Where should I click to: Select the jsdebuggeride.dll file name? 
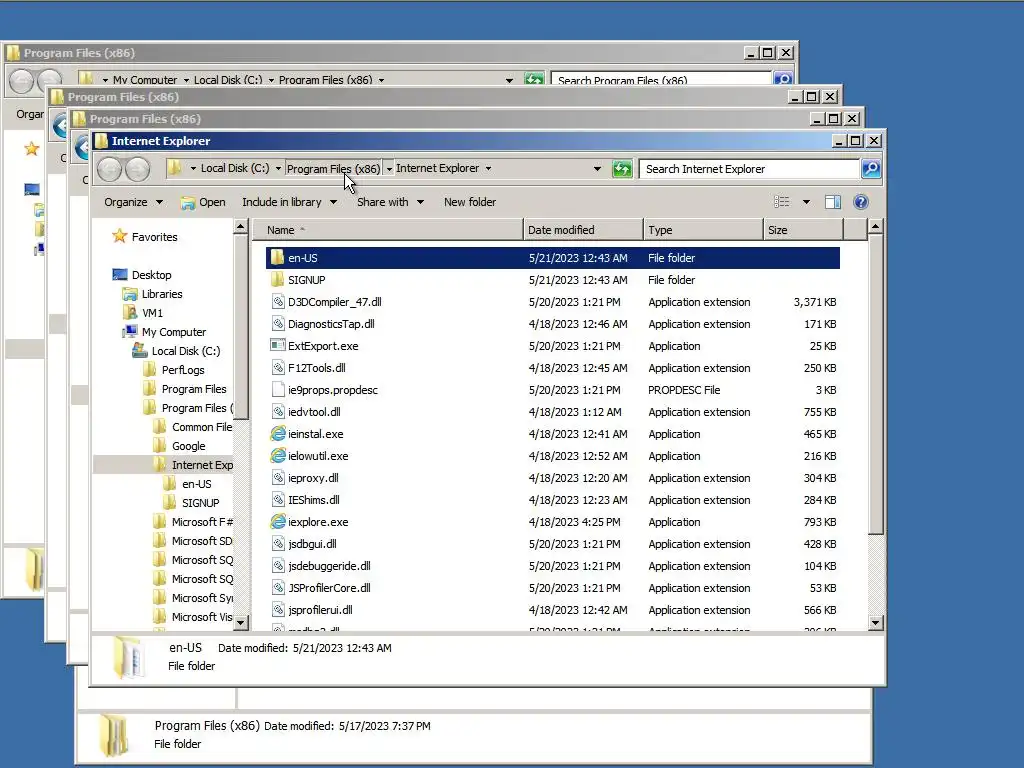click(329, 566)
